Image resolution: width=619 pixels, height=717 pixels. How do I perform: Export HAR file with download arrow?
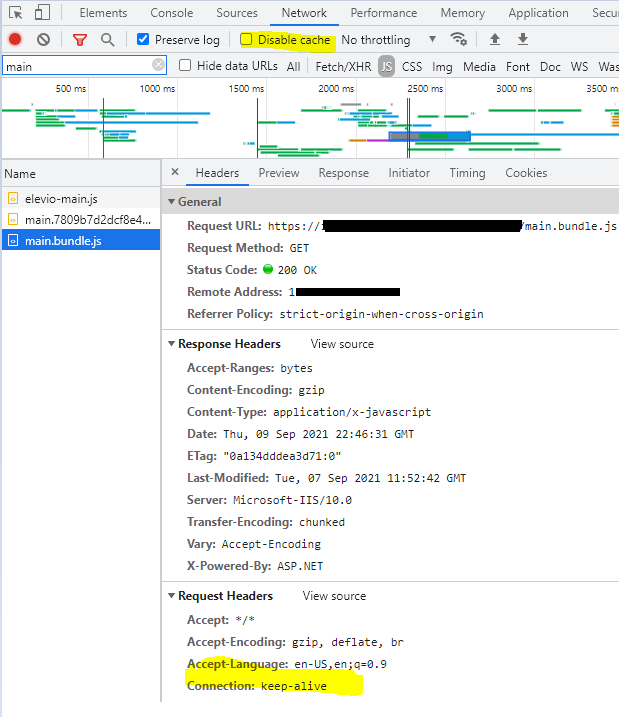(x=523, y=39)
